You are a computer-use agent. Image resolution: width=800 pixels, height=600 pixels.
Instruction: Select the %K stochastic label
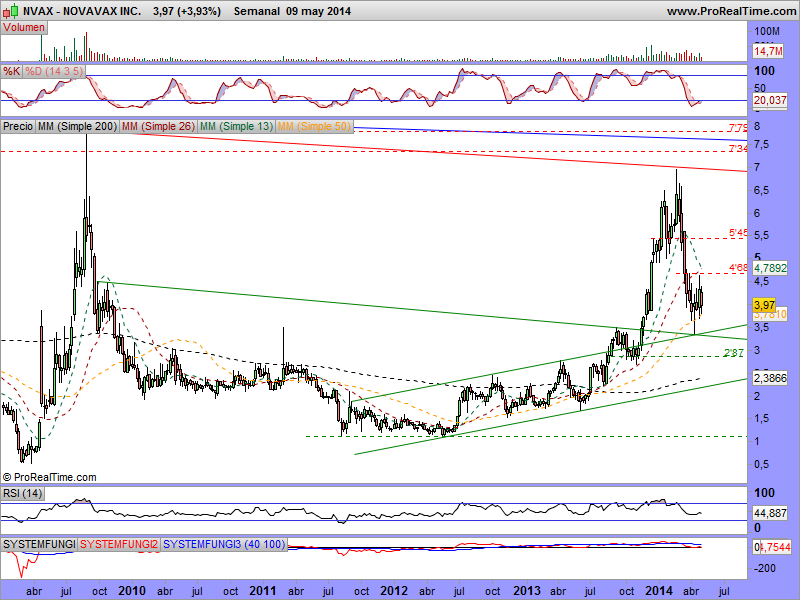(x=11, y=71)
